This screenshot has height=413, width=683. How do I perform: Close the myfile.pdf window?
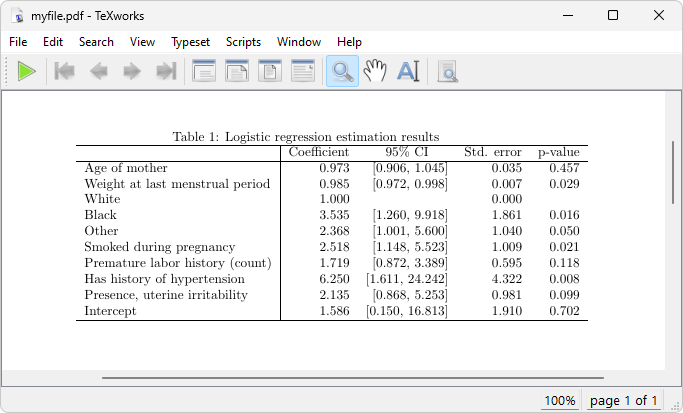pos(659,16)
